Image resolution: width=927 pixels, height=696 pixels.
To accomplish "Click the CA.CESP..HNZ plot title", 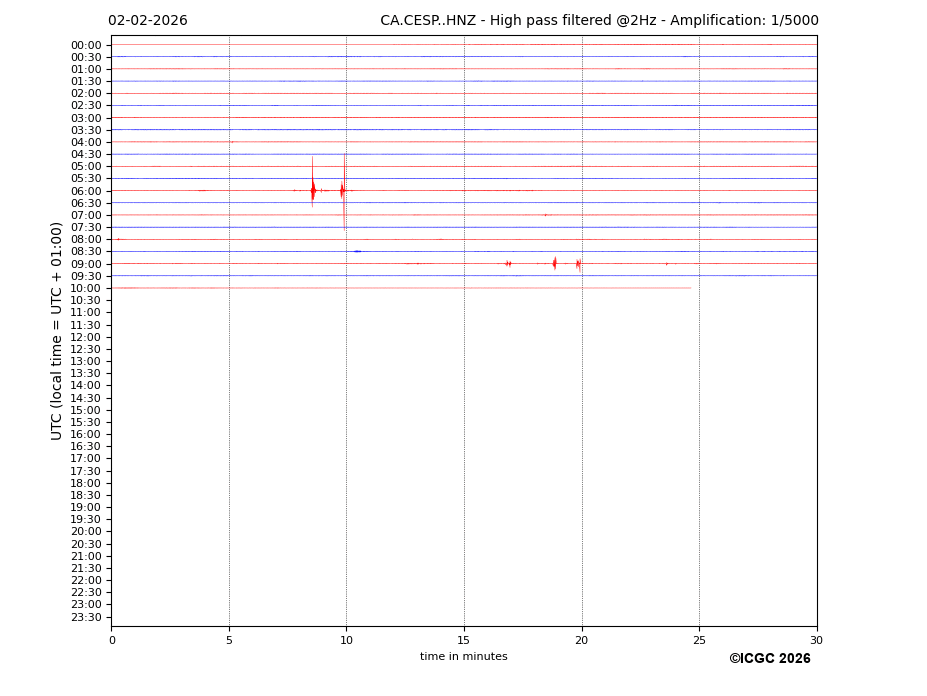I will (598, 21).
